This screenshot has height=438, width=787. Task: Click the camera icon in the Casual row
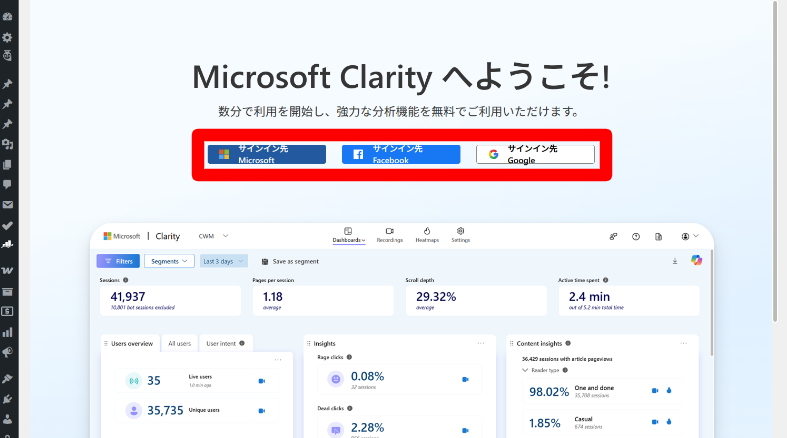click(x=655, y=422)
